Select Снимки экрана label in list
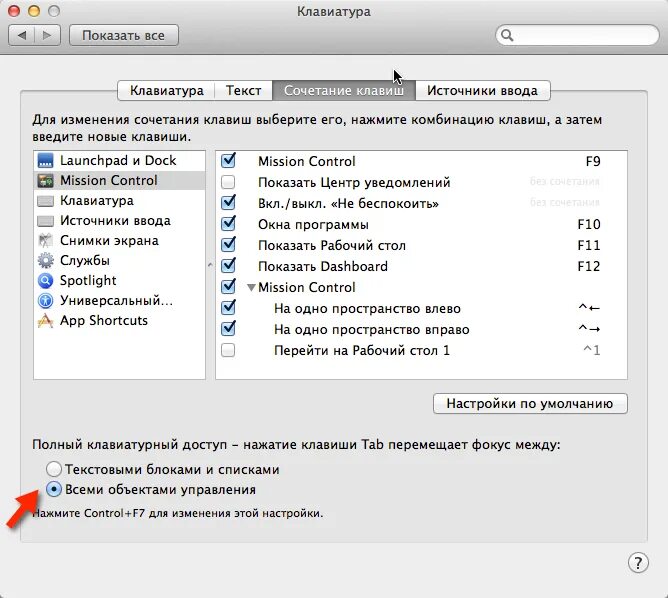This screenshot has width=668, height=598. tap(109, 240)
